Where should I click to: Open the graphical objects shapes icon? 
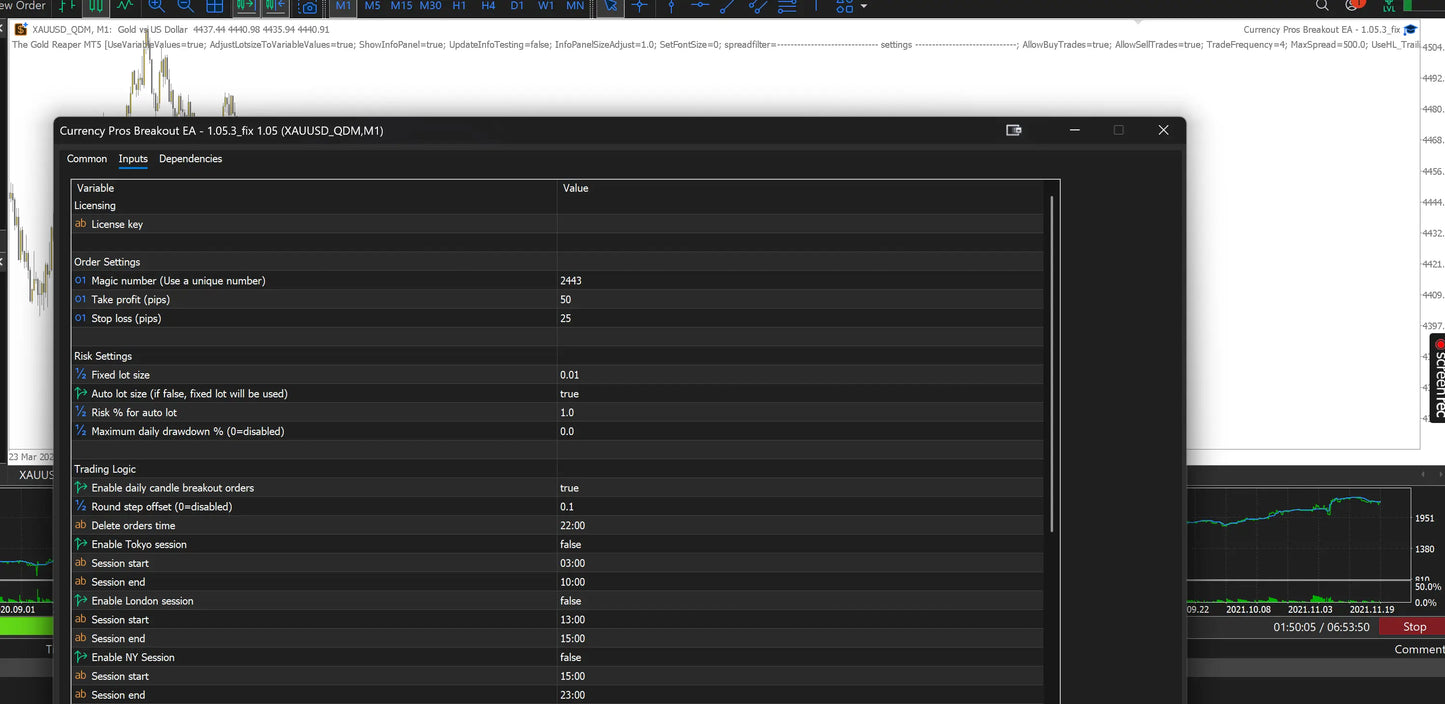[x=845, y=6]
